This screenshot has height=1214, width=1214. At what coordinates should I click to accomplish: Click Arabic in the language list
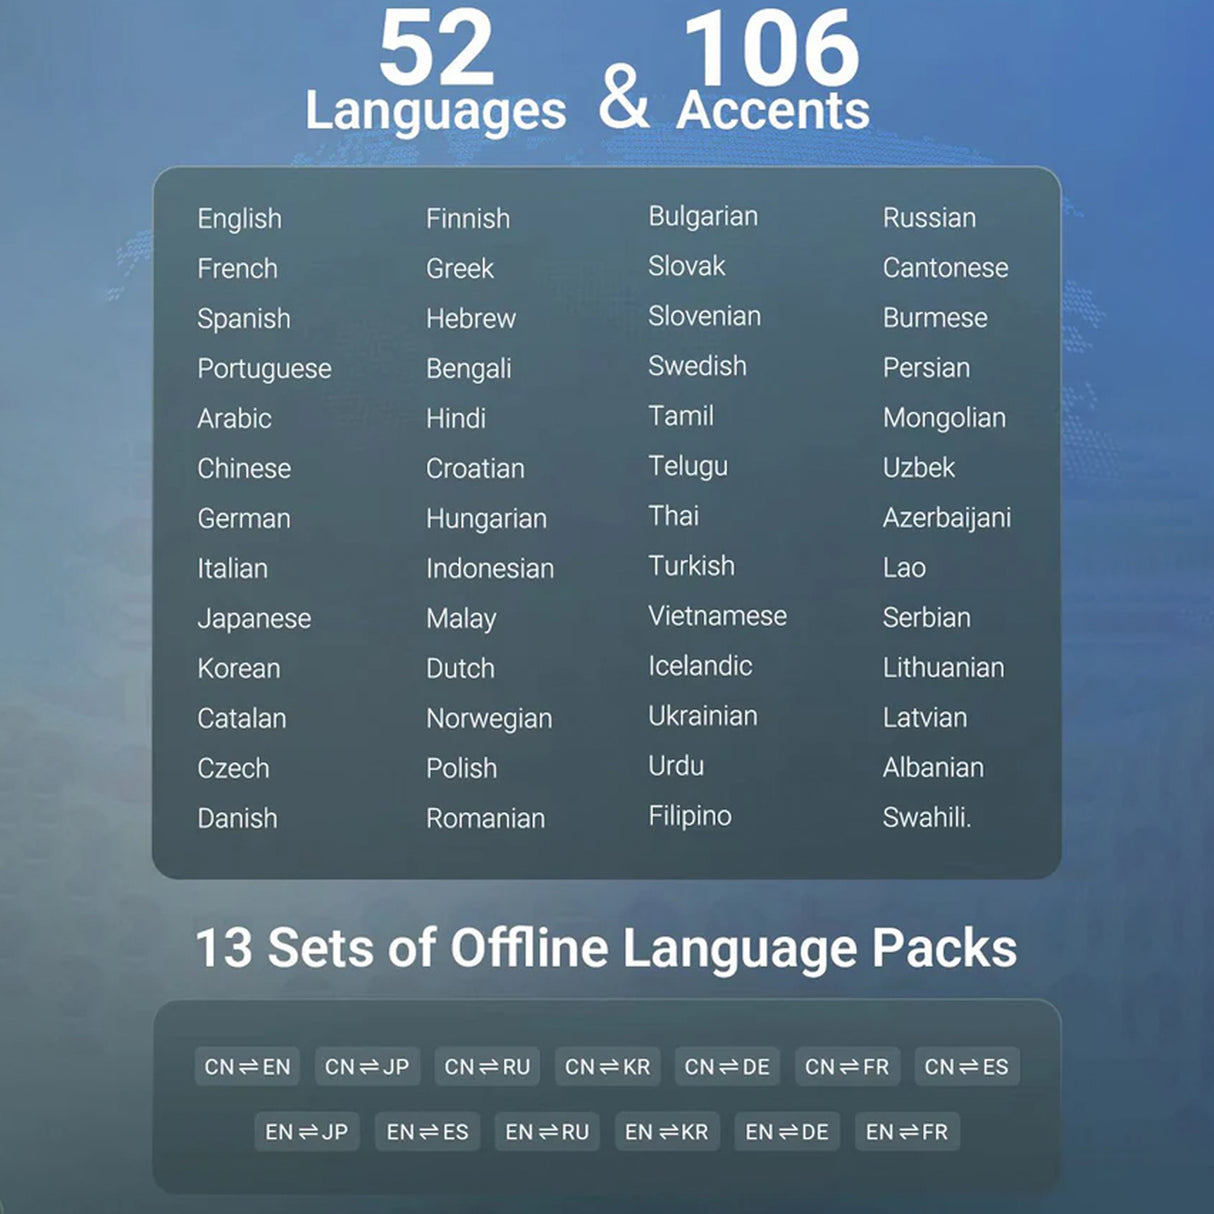tap(234, 418)
